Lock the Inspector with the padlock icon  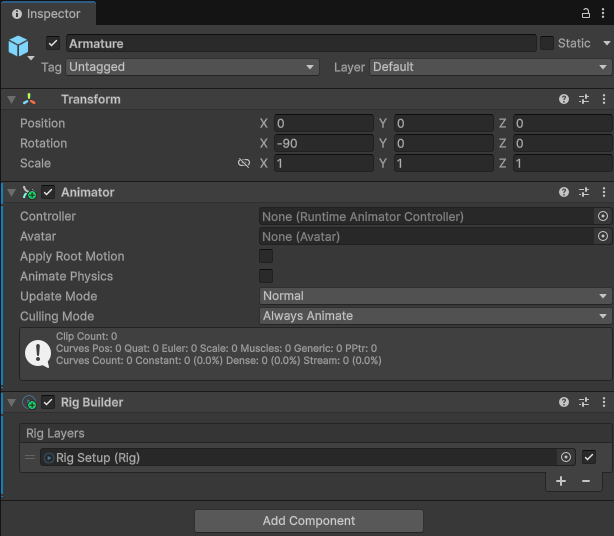point(585,14)
